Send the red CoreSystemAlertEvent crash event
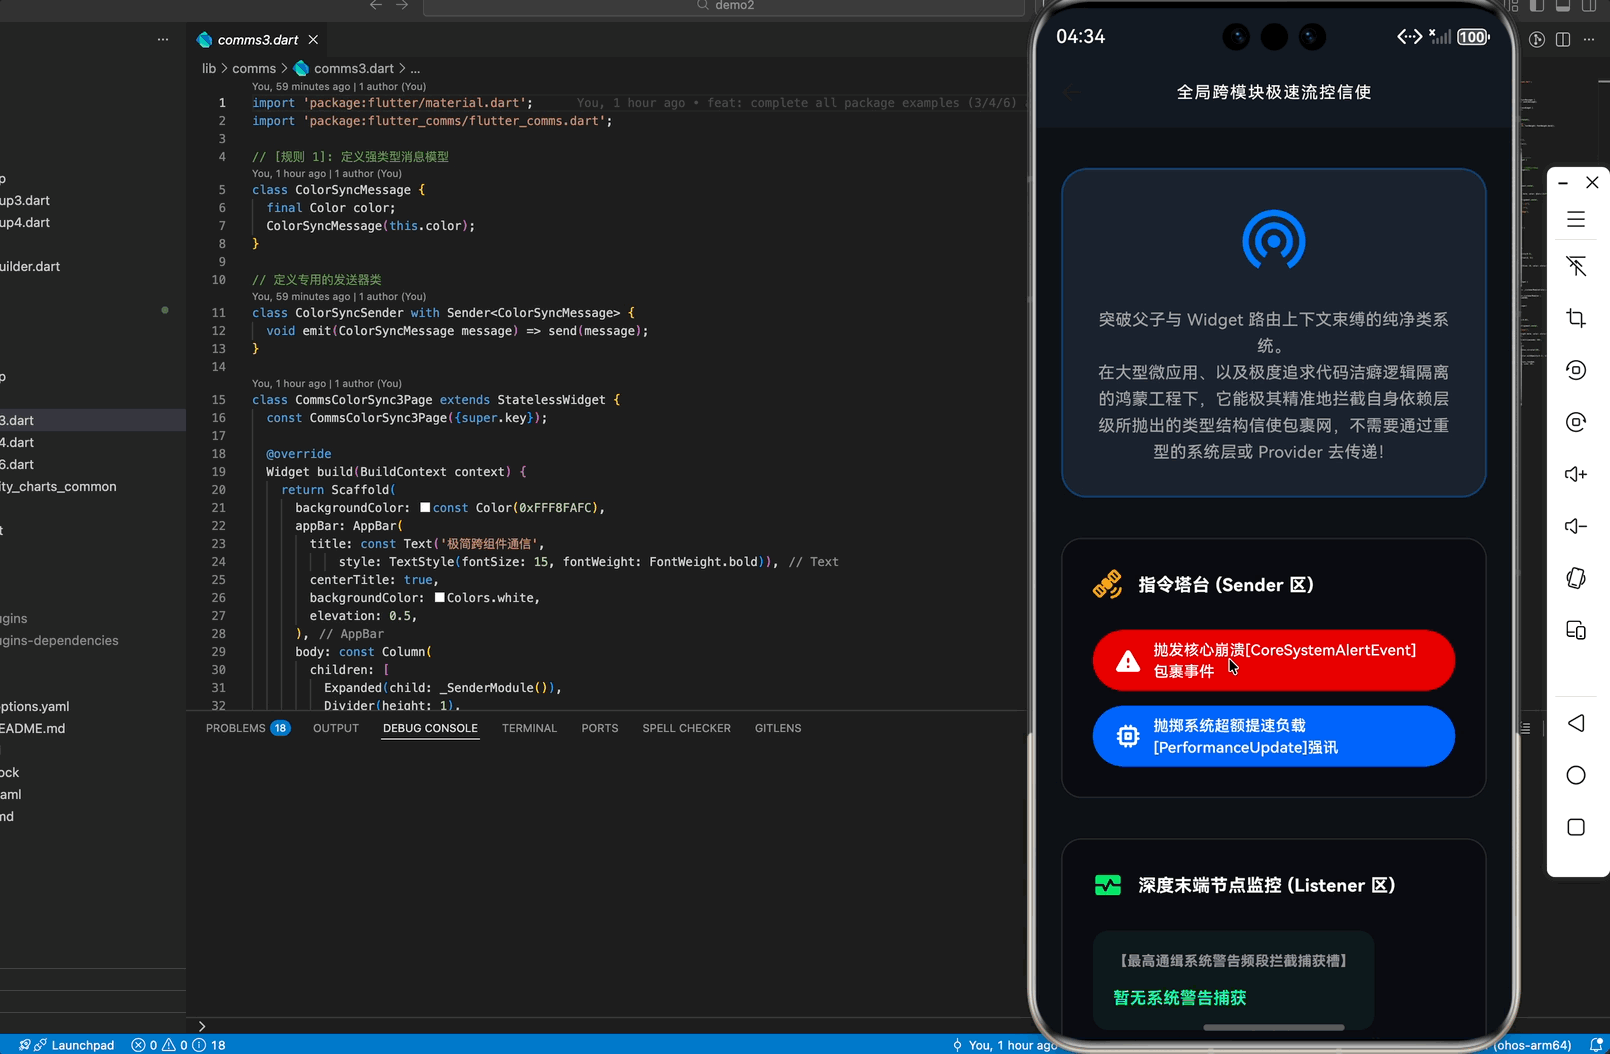Image resolution: width=1610 pixels, height=1054 pixels. [x=1273, y=660]
